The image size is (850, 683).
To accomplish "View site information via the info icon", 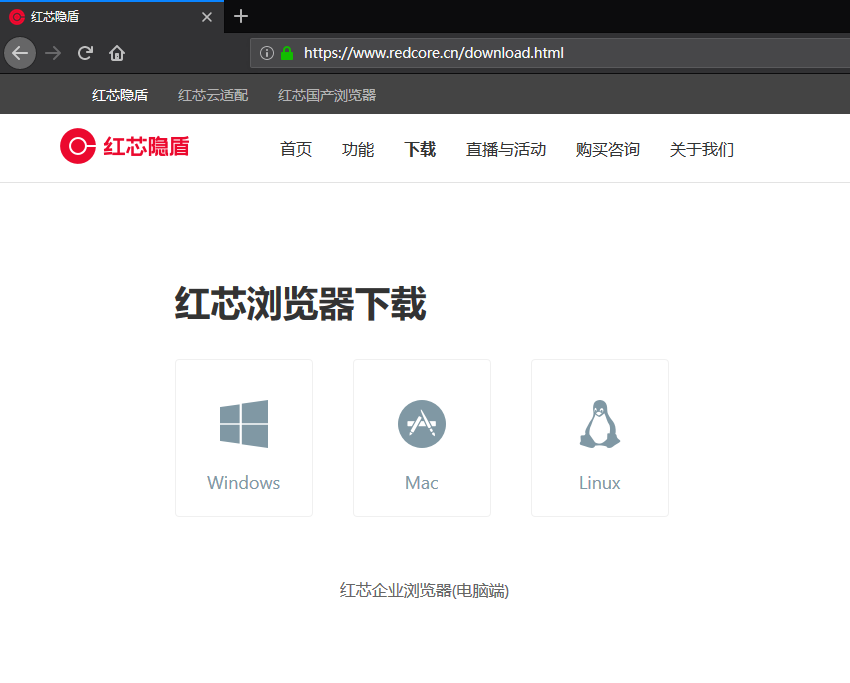I will click(267, 53).
